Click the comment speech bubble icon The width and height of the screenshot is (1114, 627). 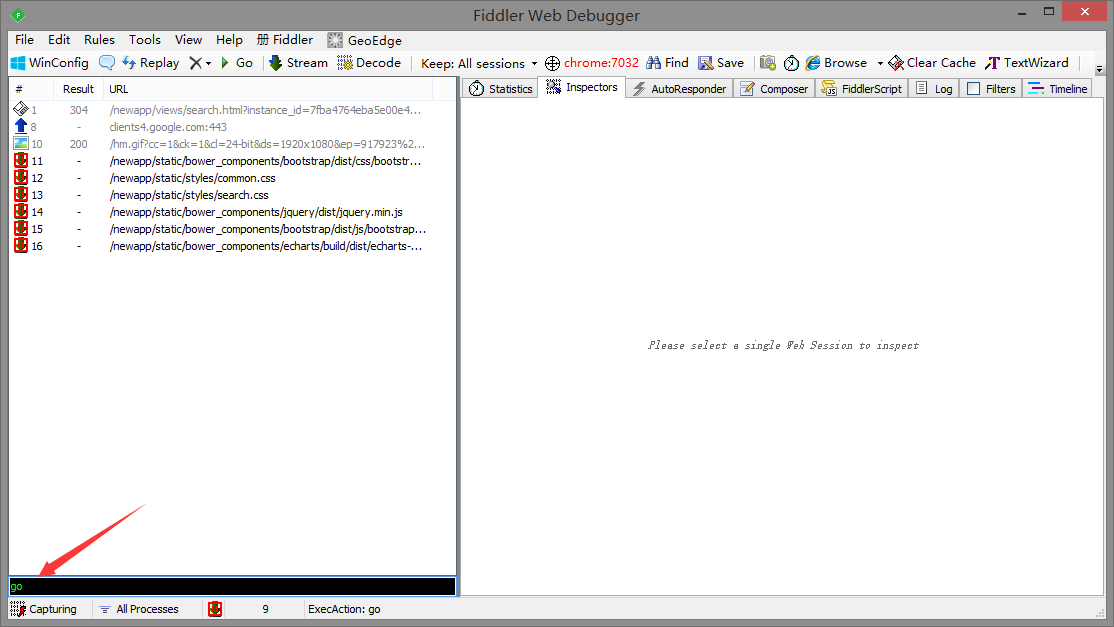point(107,63)
